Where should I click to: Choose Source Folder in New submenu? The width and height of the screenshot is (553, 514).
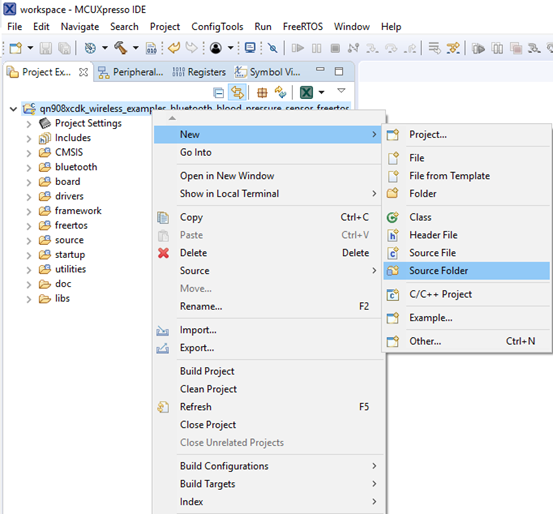(x=467, y=271)
